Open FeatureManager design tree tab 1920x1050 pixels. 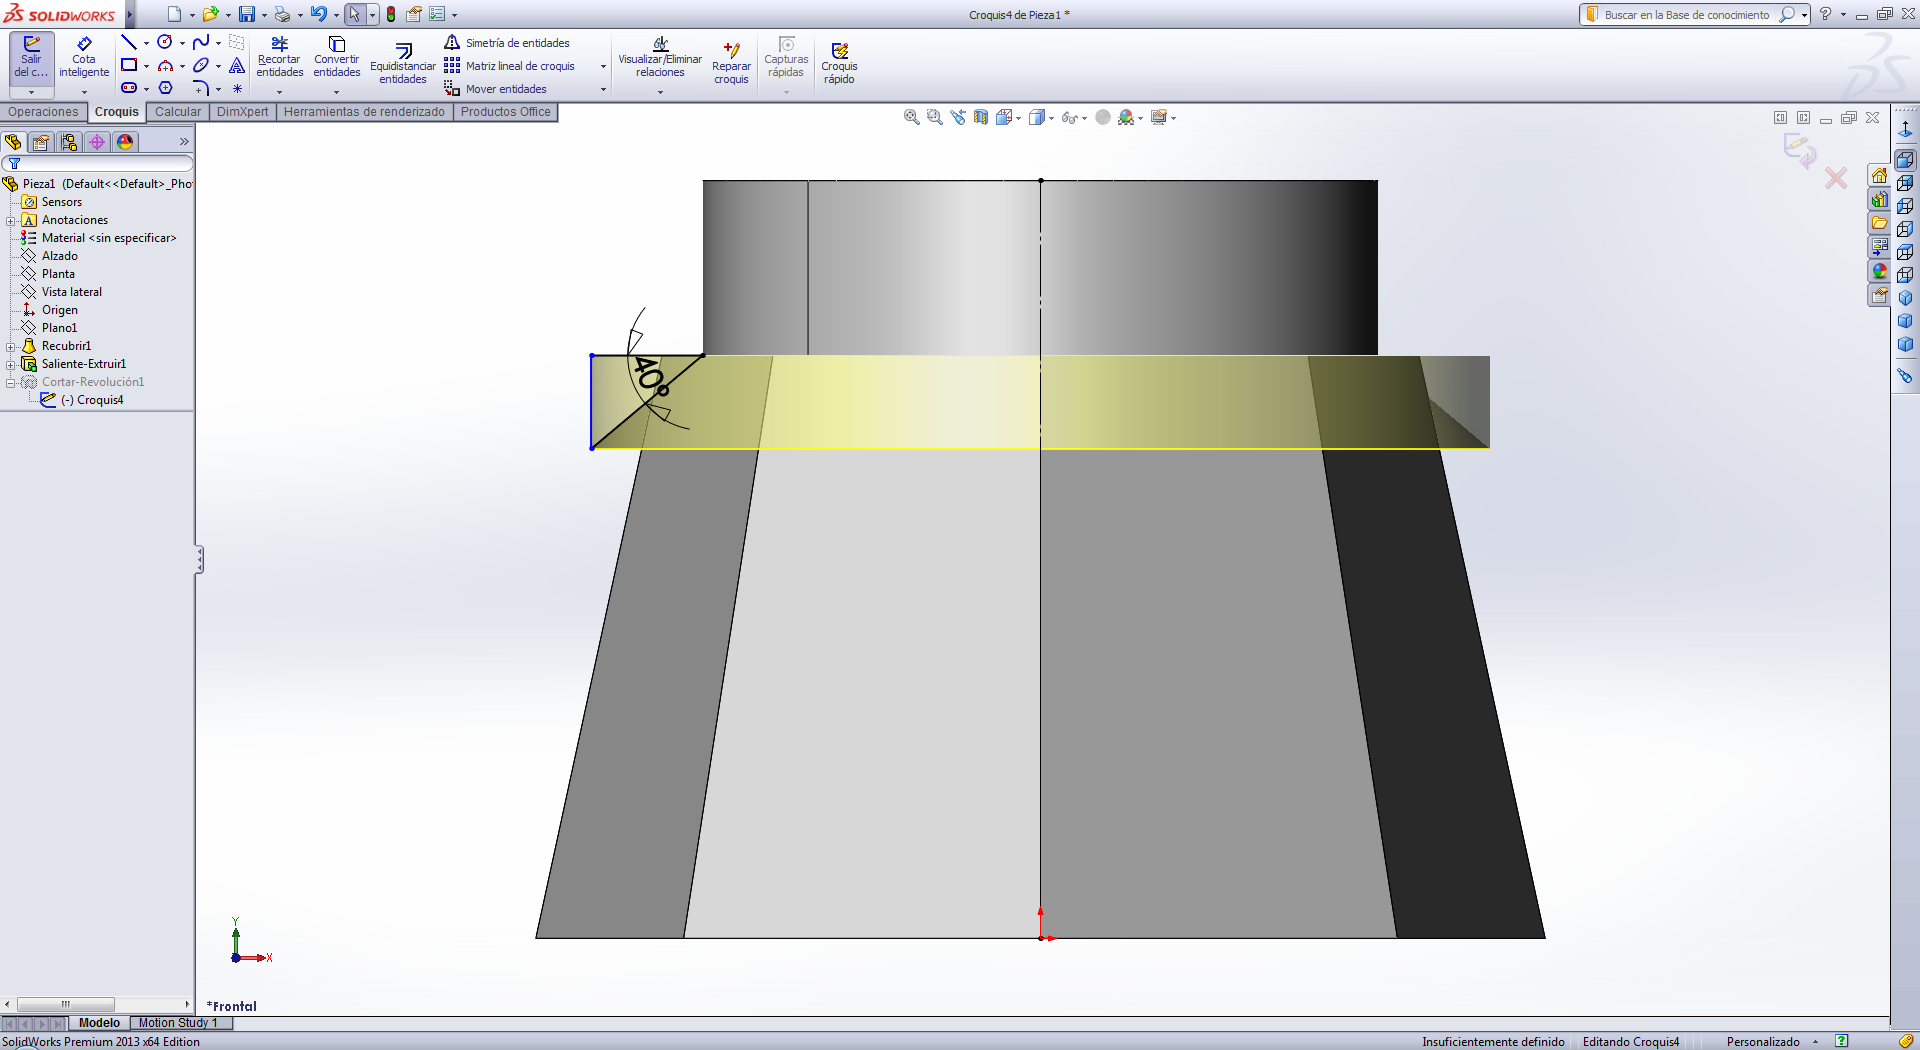(13, 142)
